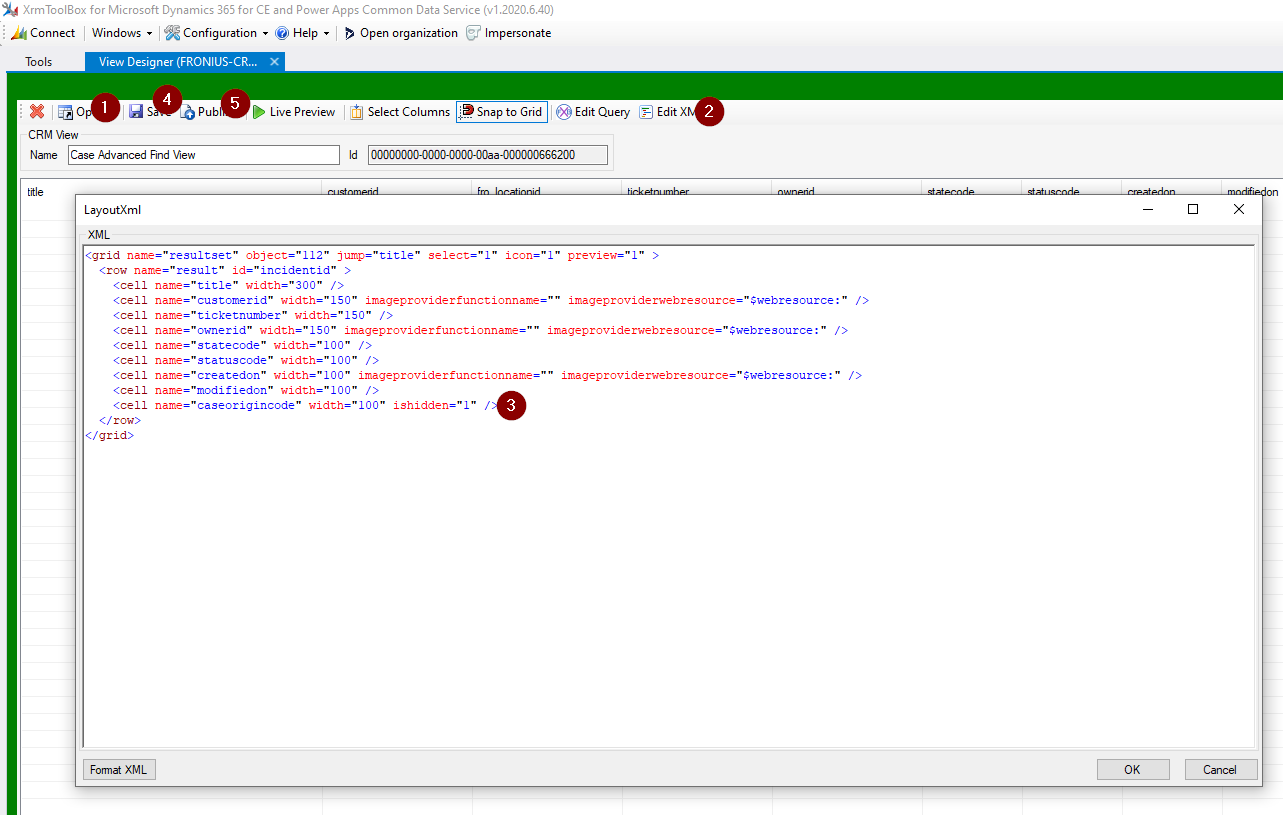The image size is (1283, 815).
Task: Click the customerid column header
Action: (x=397, y=190)
